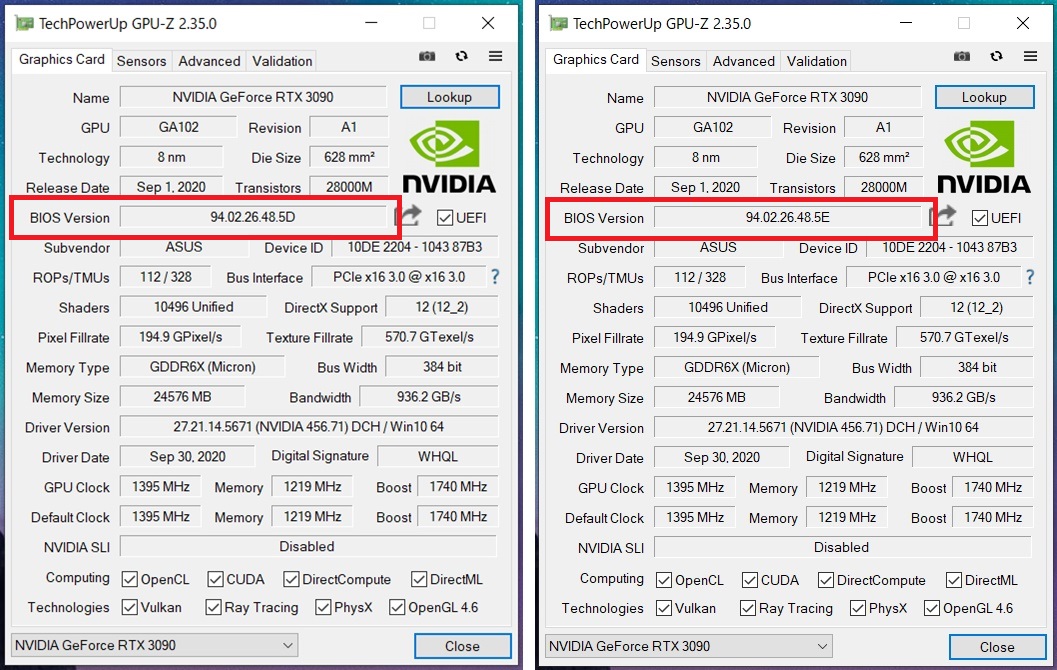Image resolution: width=1057 pixels, height=670 pixels.
Task: Toggle the UEFI checkbox in the right window
Action: point(979,218)
